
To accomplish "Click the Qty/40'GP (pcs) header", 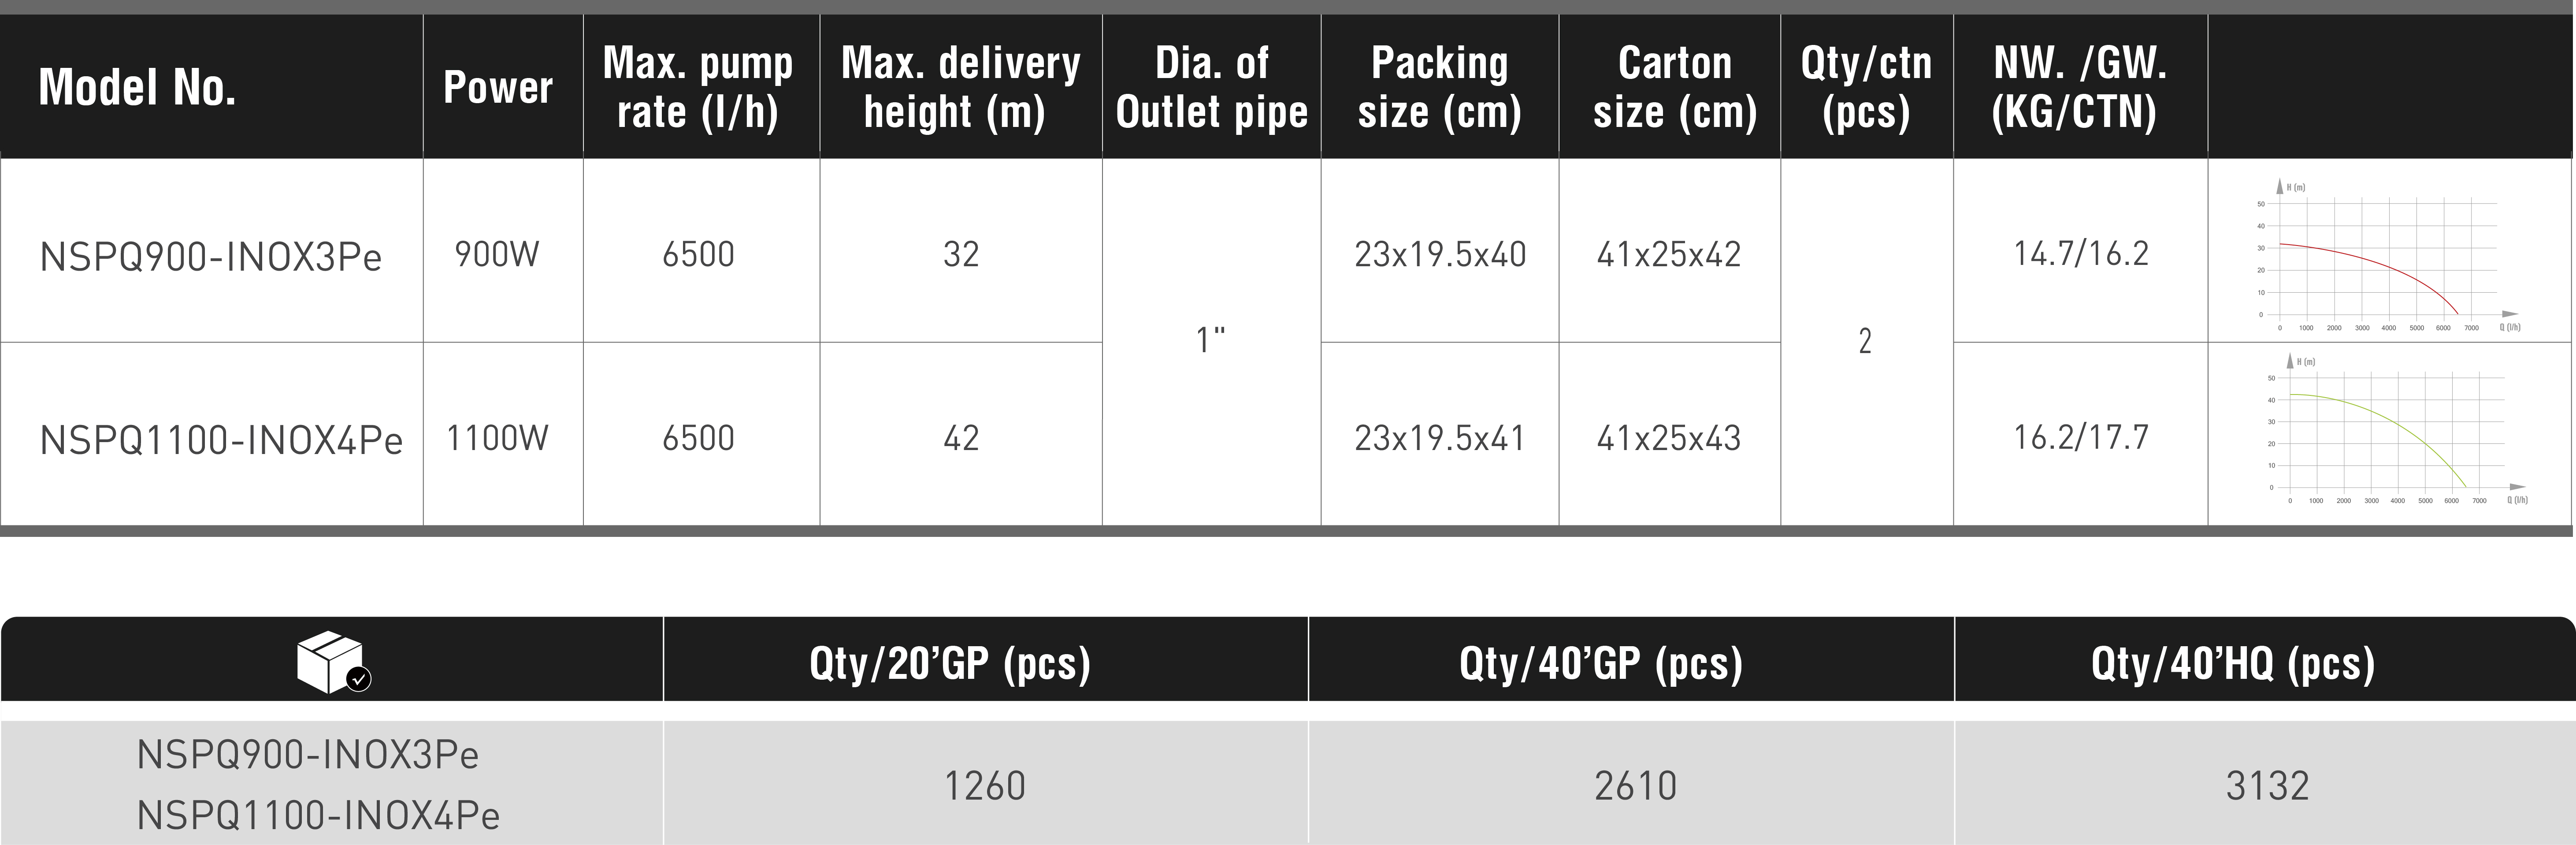I will pos(1600,663).
